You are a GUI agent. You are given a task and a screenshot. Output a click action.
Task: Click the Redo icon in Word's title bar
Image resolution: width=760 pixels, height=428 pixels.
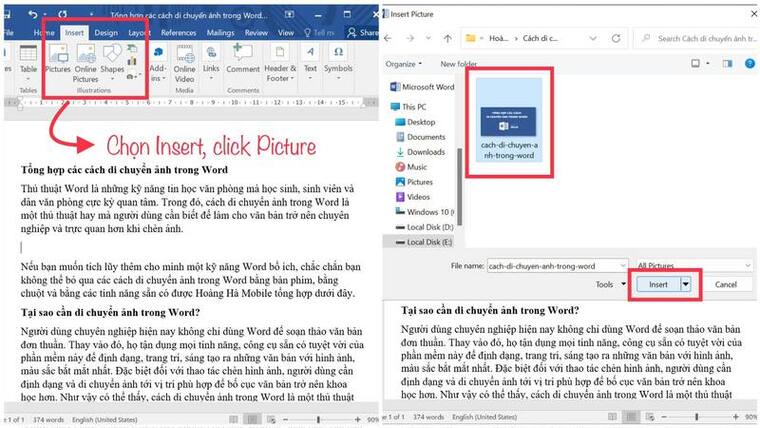pos(63,15)
